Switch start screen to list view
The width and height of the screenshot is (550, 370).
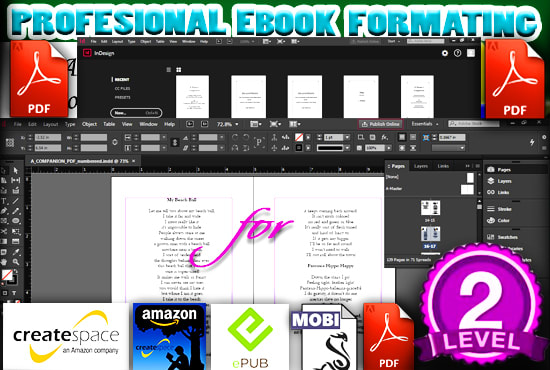click(x=169, y=70)
